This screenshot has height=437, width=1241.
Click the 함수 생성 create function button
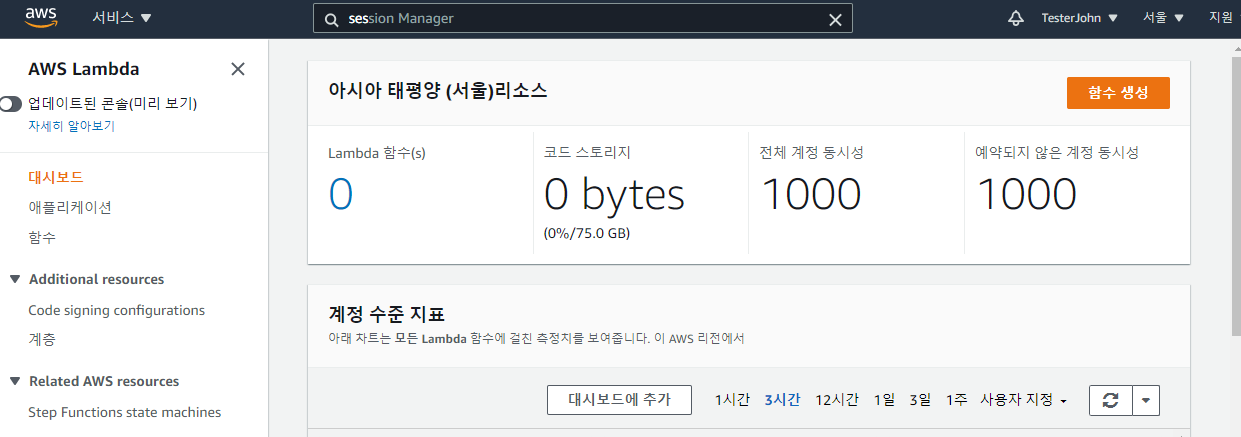tap(1118, 92)
